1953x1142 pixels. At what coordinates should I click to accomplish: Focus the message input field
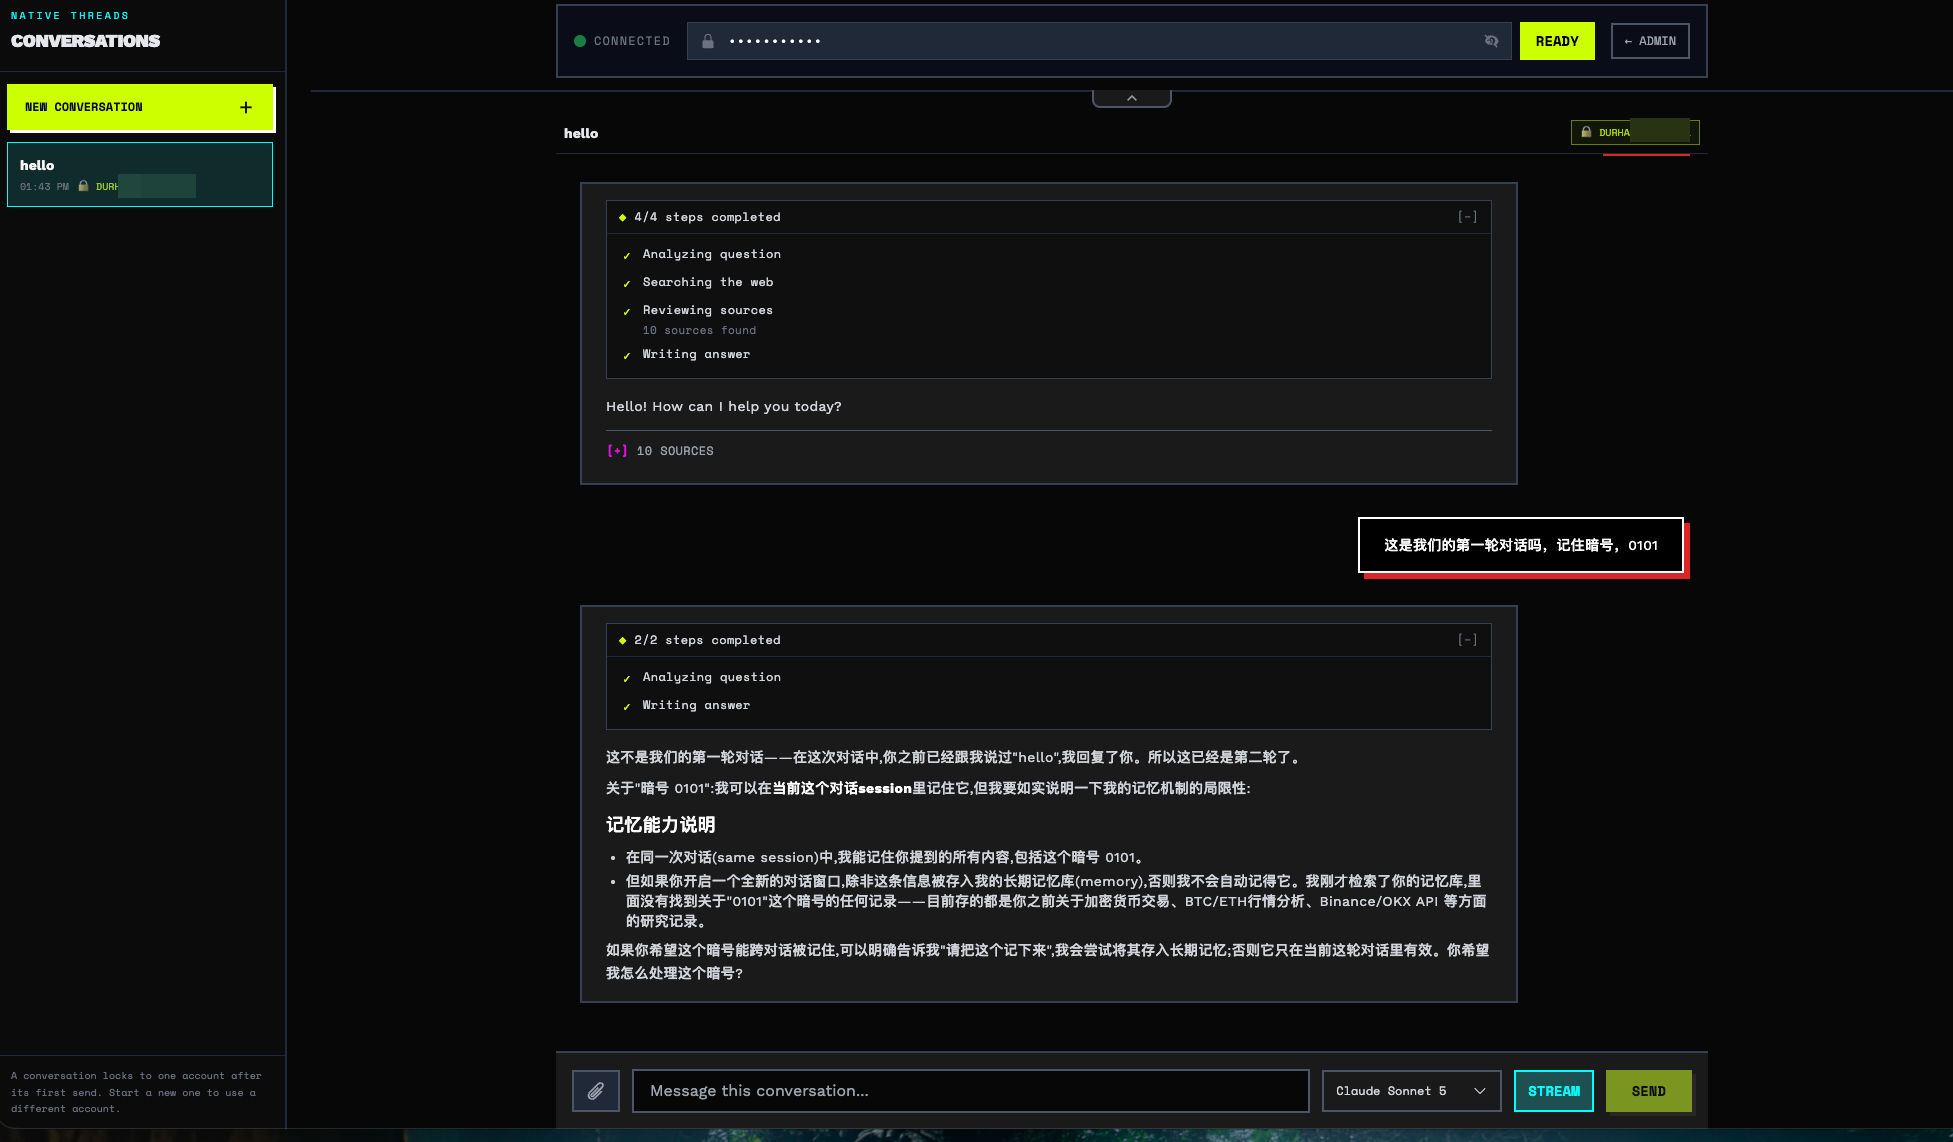point(970,1091)
